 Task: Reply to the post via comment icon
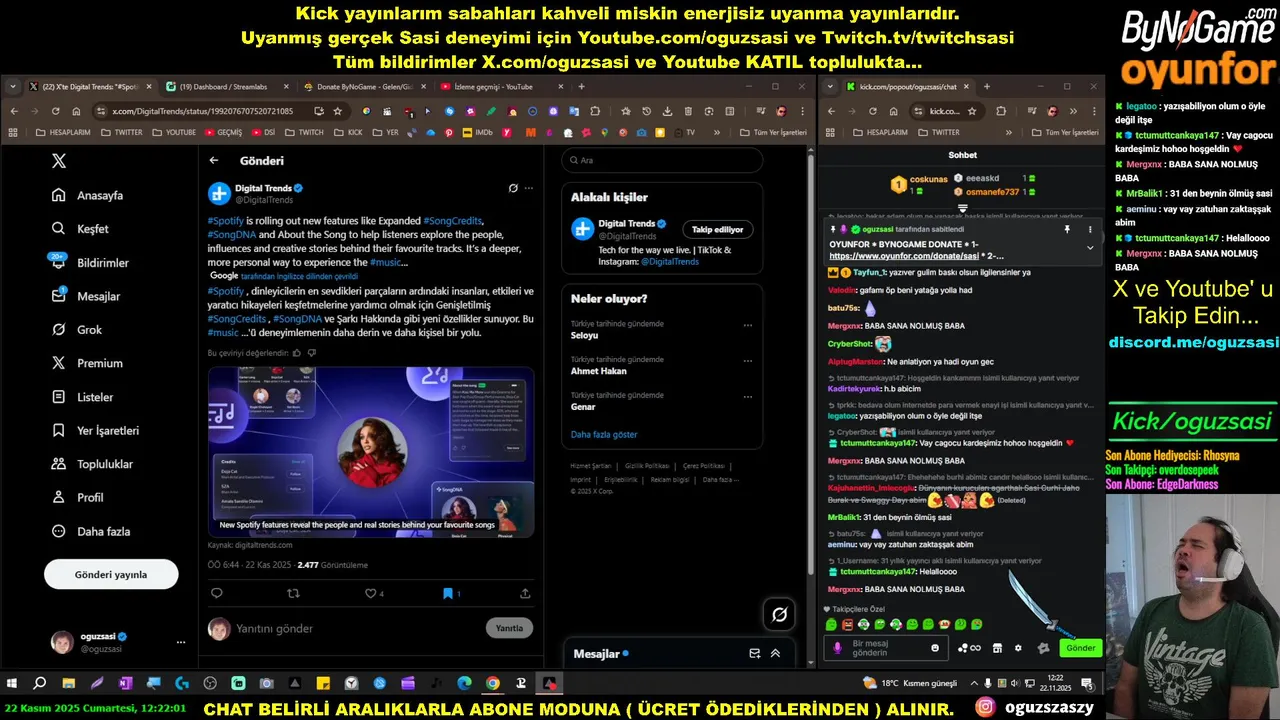pyautogui.click(x=216, y=593)
